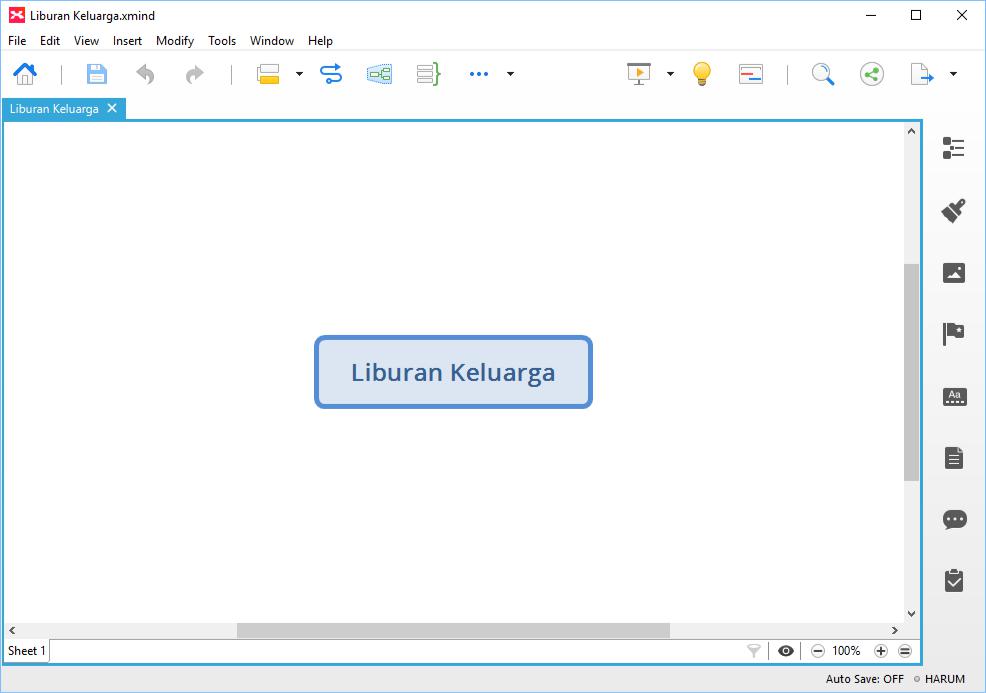Insert a summary bracket

coord(429,74)
